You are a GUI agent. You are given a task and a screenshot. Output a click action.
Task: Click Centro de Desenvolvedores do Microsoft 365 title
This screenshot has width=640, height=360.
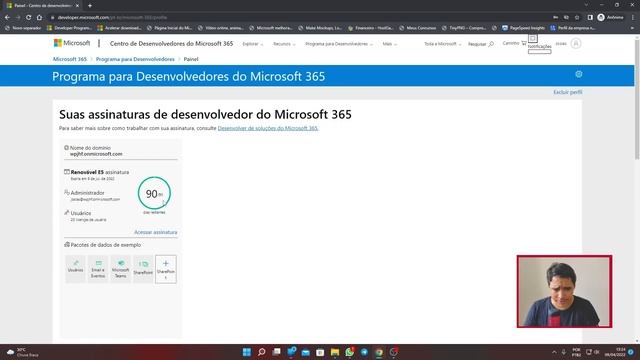click(171, 43)
